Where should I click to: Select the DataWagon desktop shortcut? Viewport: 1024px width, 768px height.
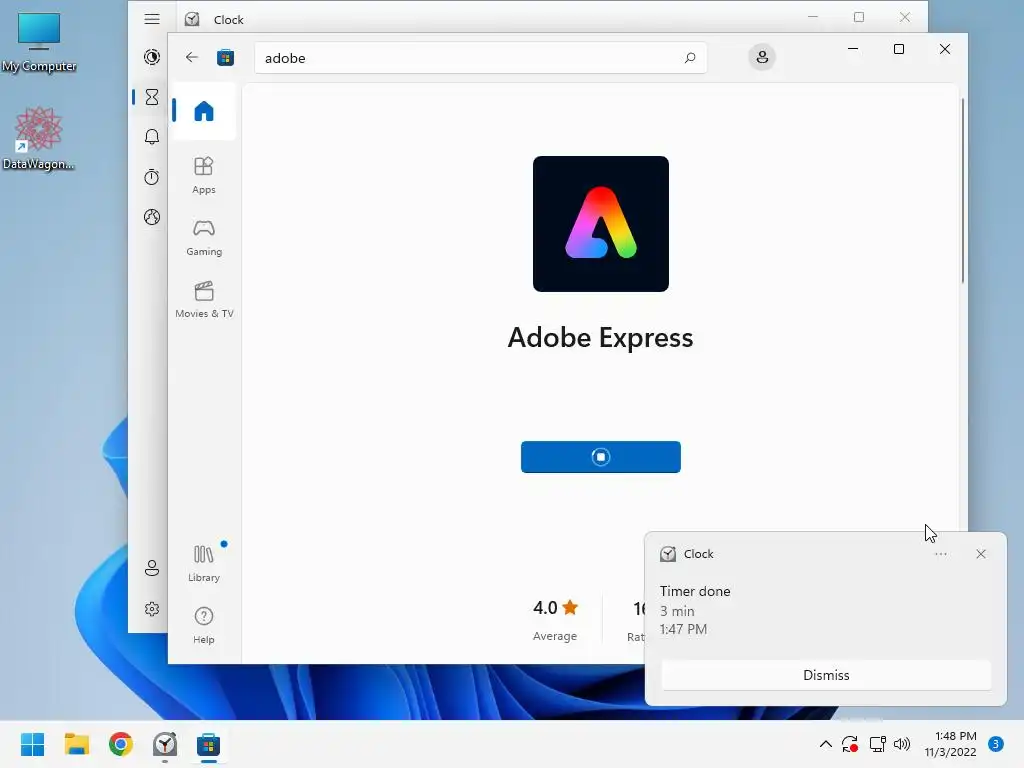pos(39,138)
